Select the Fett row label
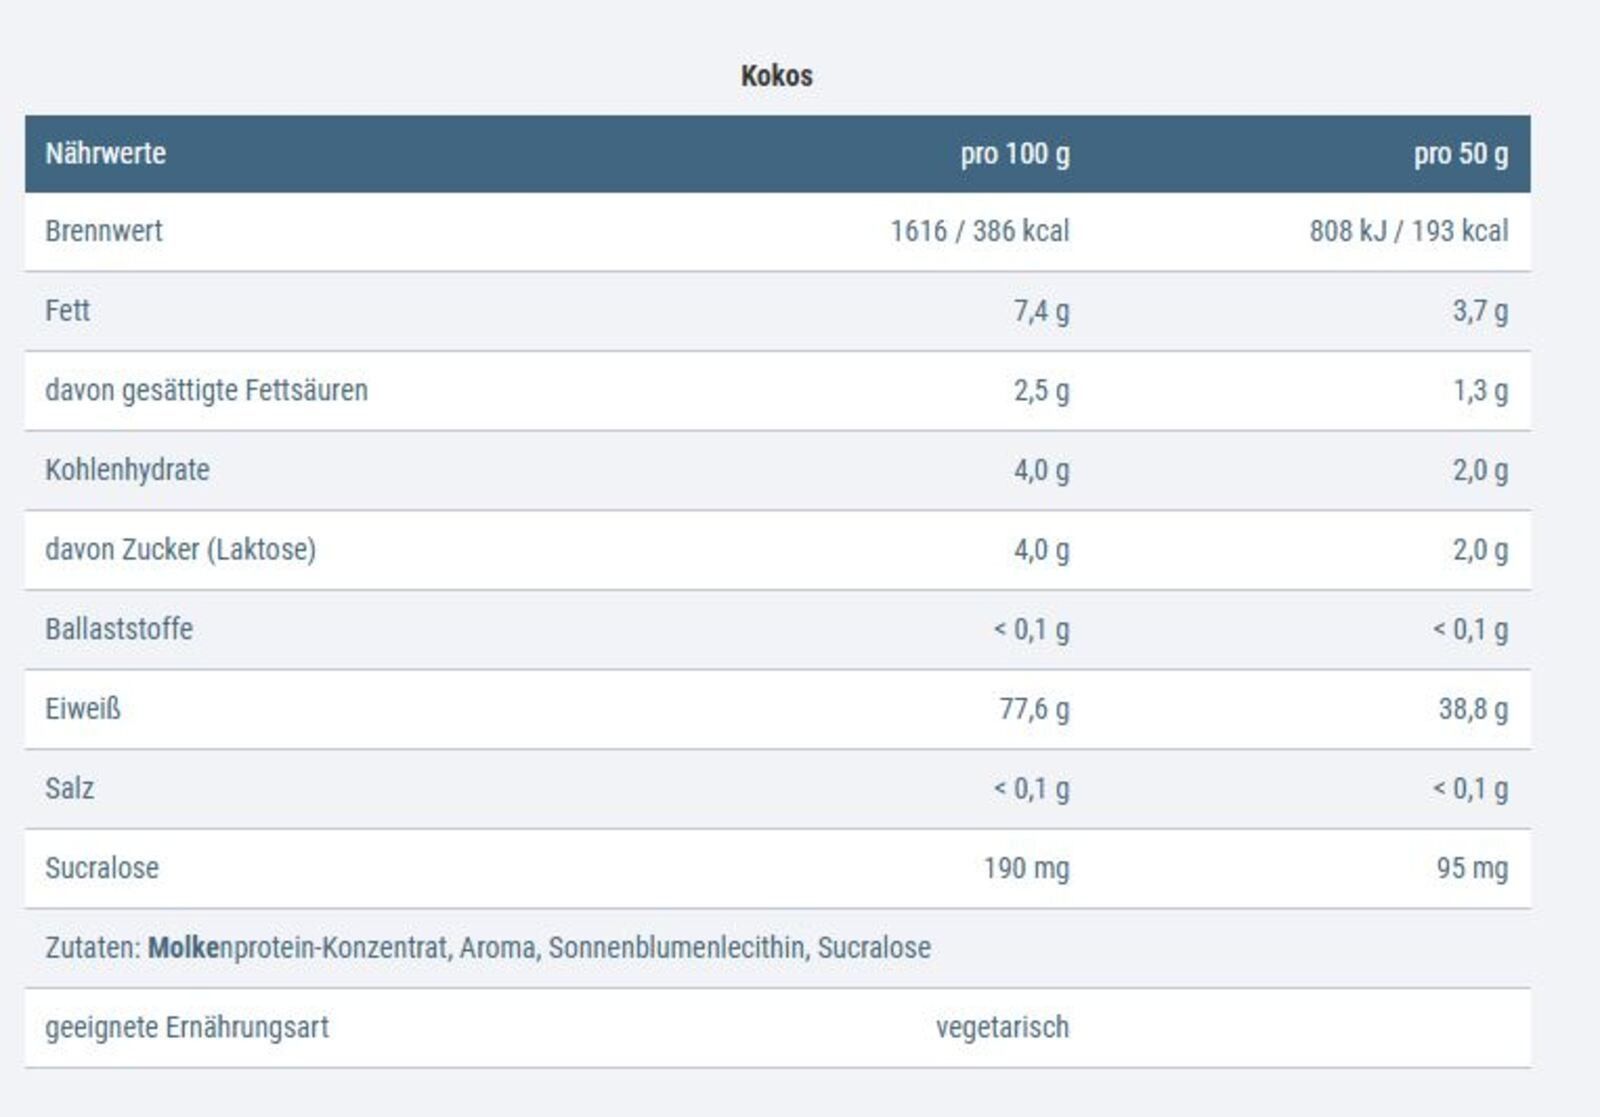Image resolution: width=1600 pixels, height=1117 pixels. pyautogui.click(x=67, y=311)
